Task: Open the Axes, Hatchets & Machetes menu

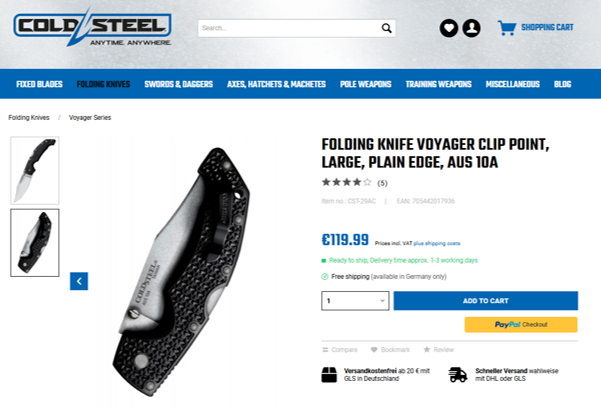Action: tap(276, 84)
